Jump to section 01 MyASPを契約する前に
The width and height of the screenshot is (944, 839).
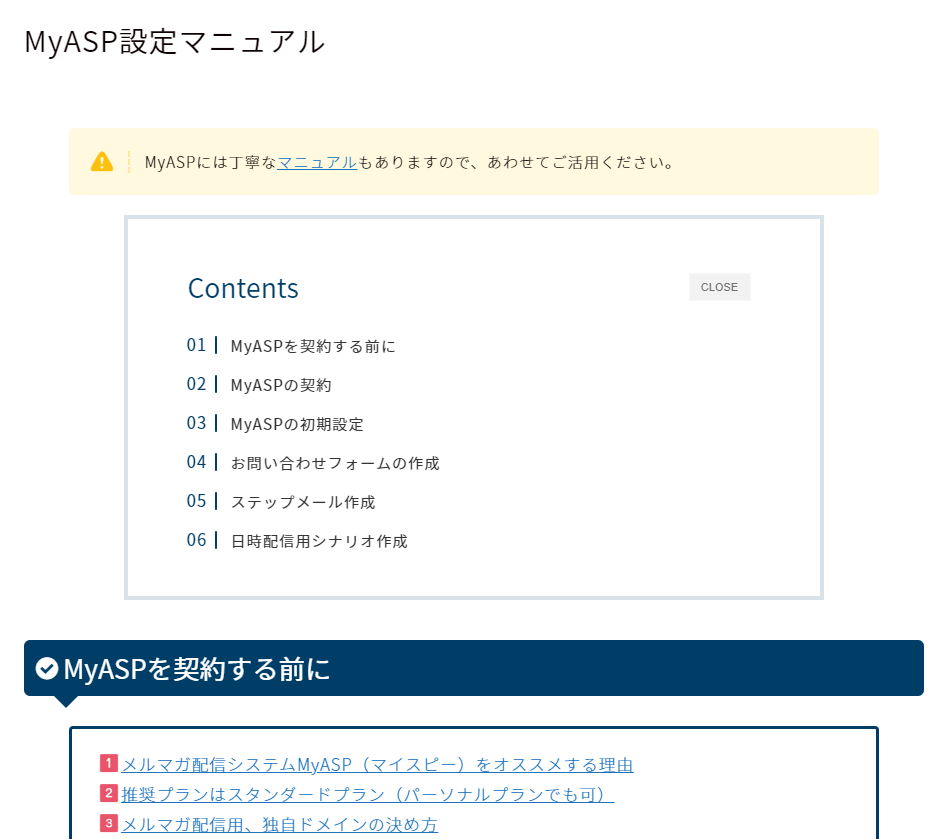click(x=313, y=346)
